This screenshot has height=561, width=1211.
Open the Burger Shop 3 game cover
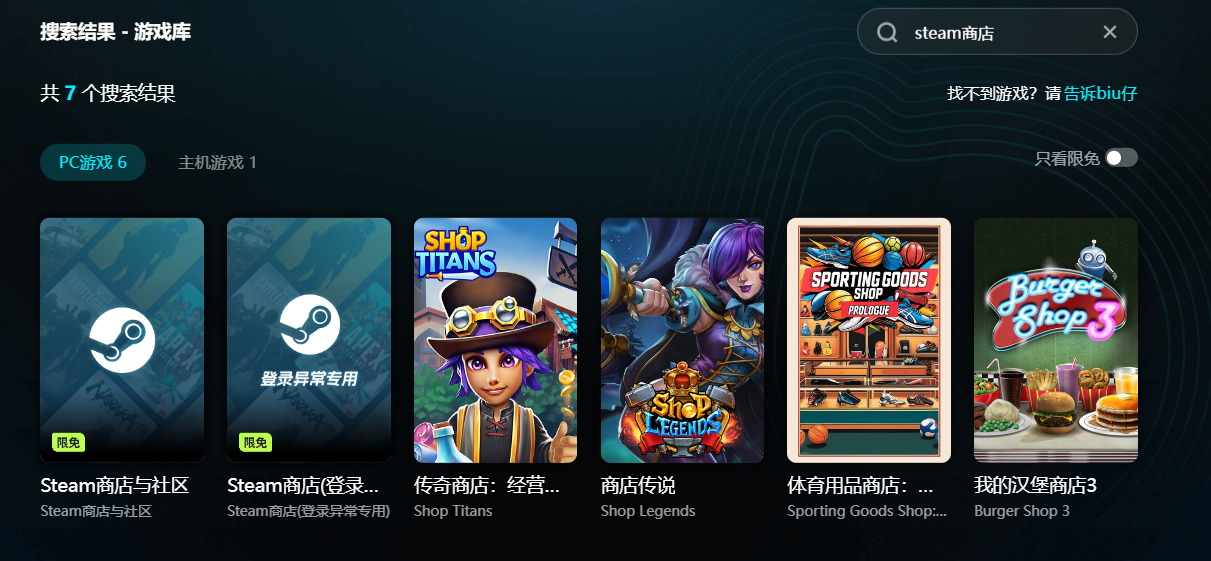[1056, 340]
